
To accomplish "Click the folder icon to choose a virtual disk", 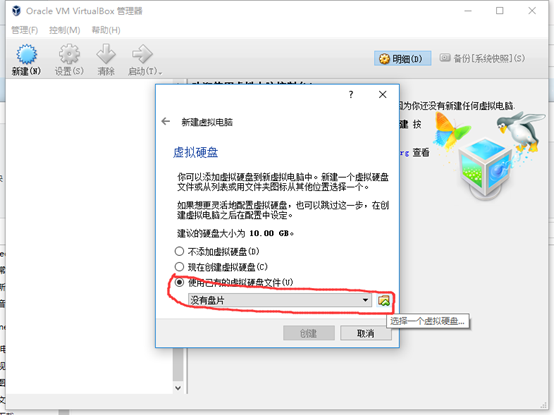I will coord(384,301).
